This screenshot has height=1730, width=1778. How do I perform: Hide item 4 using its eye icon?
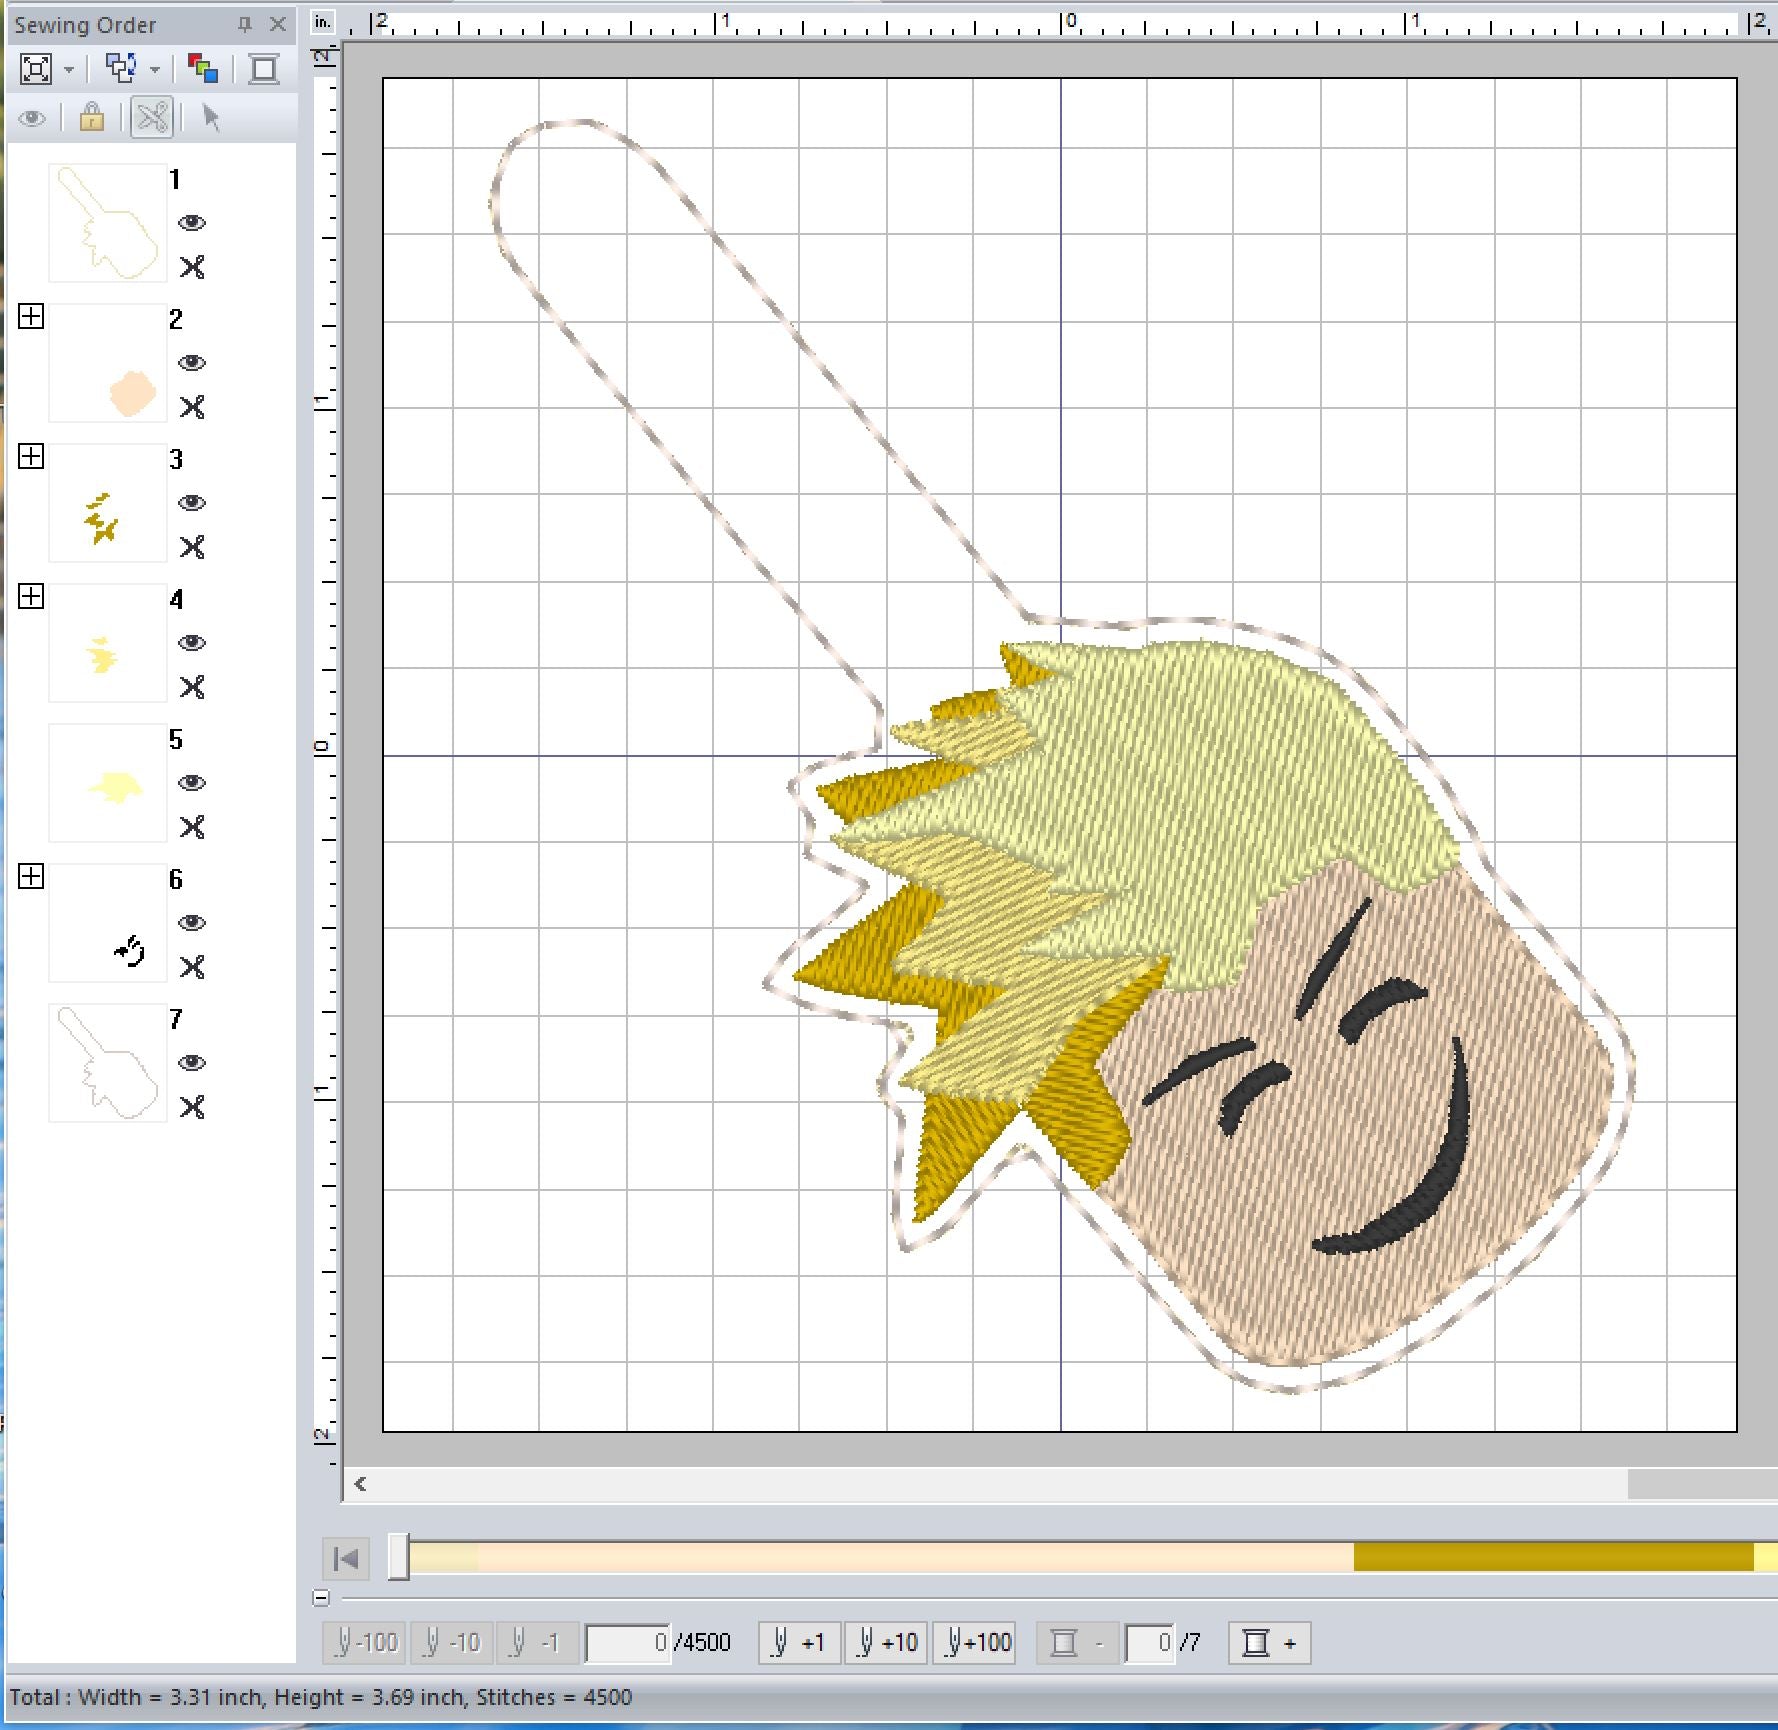(192, 643)
